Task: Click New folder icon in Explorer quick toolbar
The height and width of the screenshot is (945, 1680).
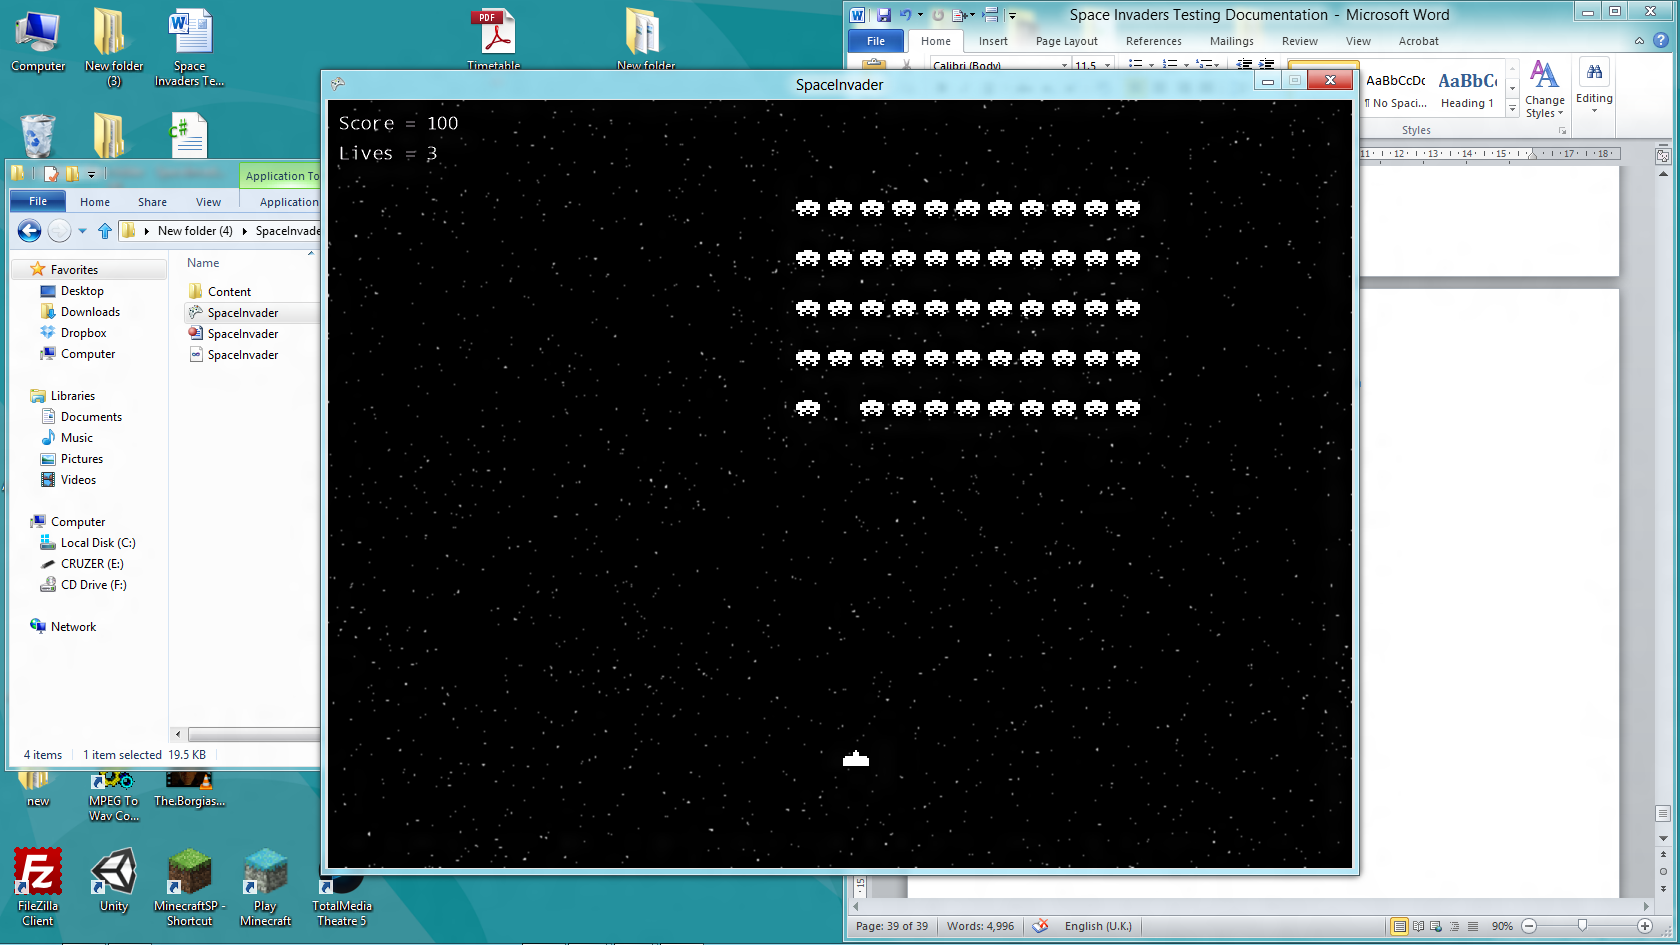Action: coord(72,174)
